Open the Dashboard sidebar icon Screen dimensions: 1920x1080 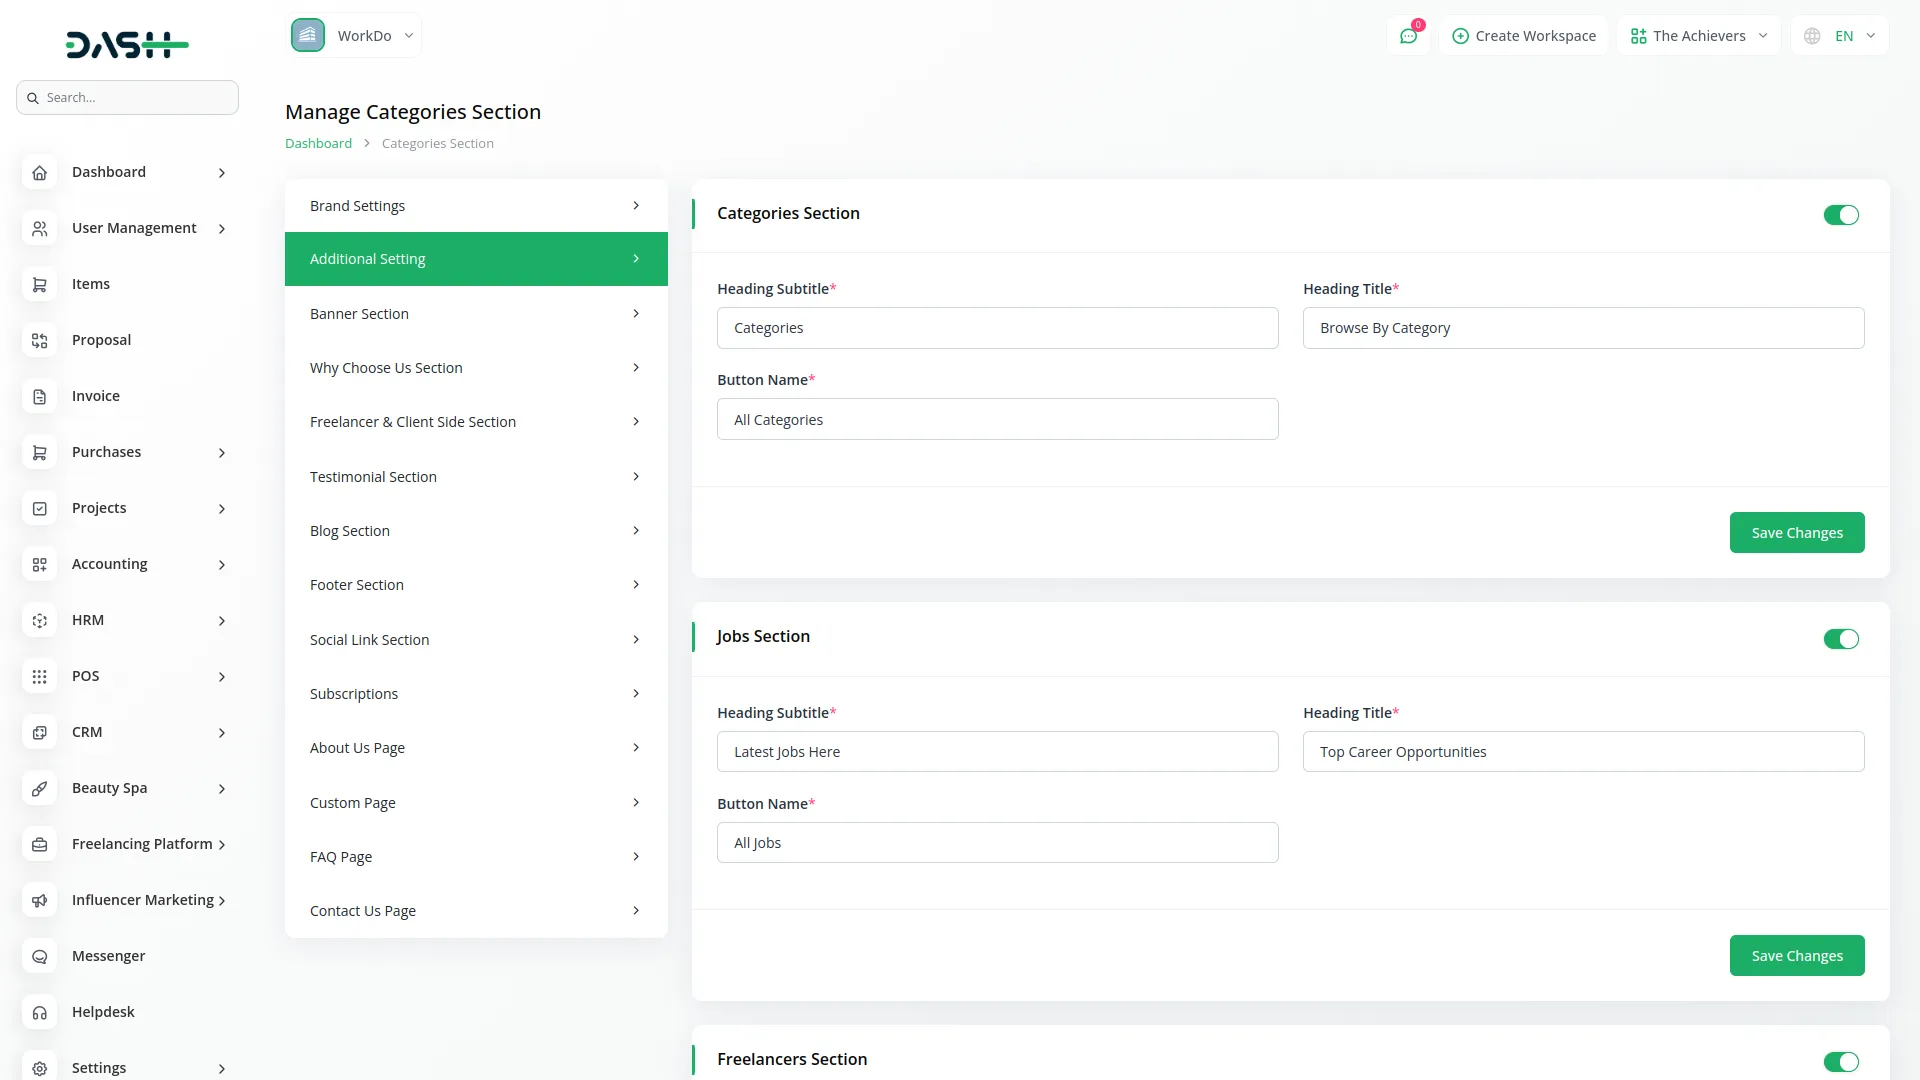(x=39, y=172)
